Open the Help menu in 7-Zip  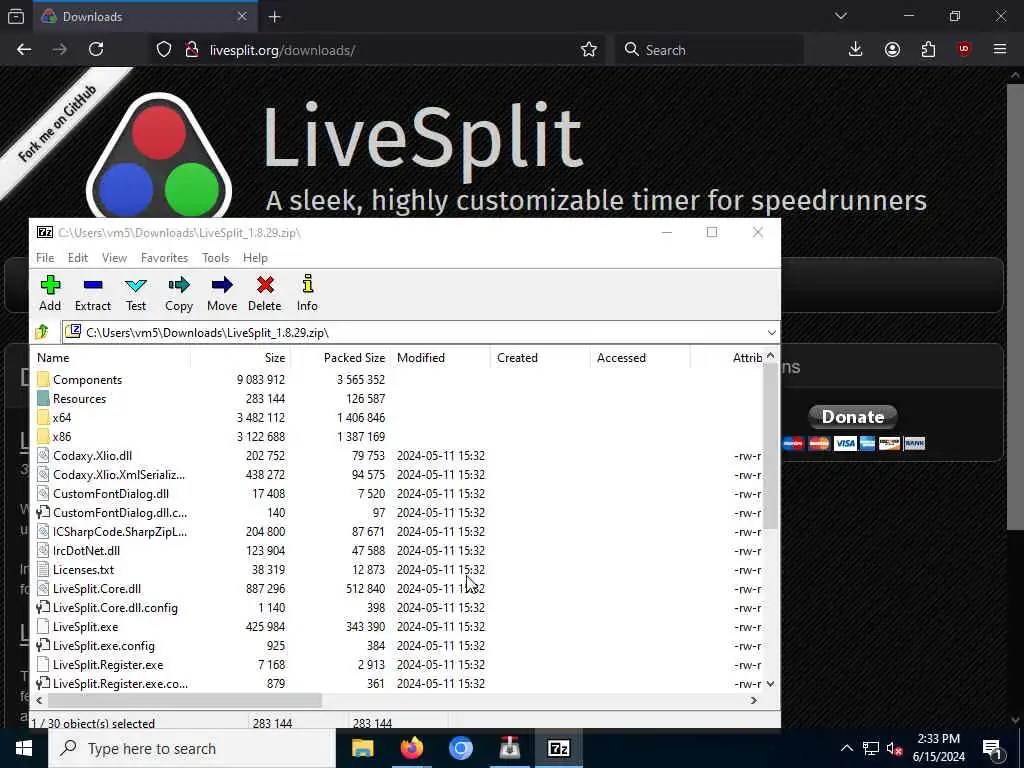click(x=255, y=258)
